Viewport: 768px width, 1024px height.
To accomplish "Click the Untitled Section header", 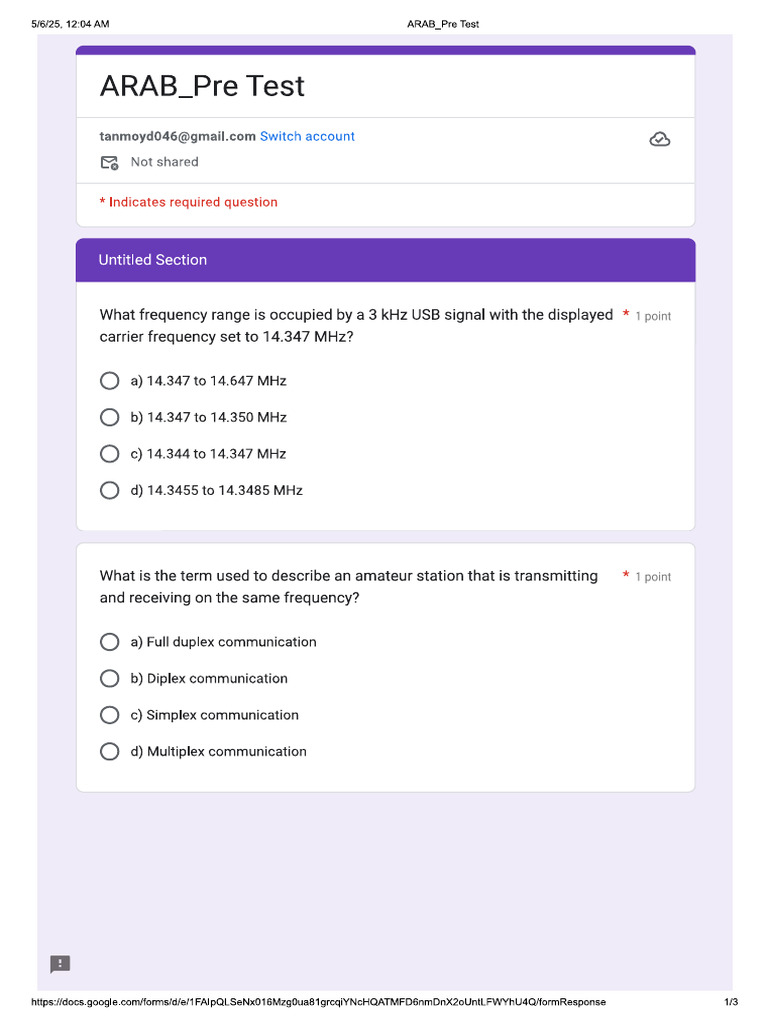I will click(385, 260).
